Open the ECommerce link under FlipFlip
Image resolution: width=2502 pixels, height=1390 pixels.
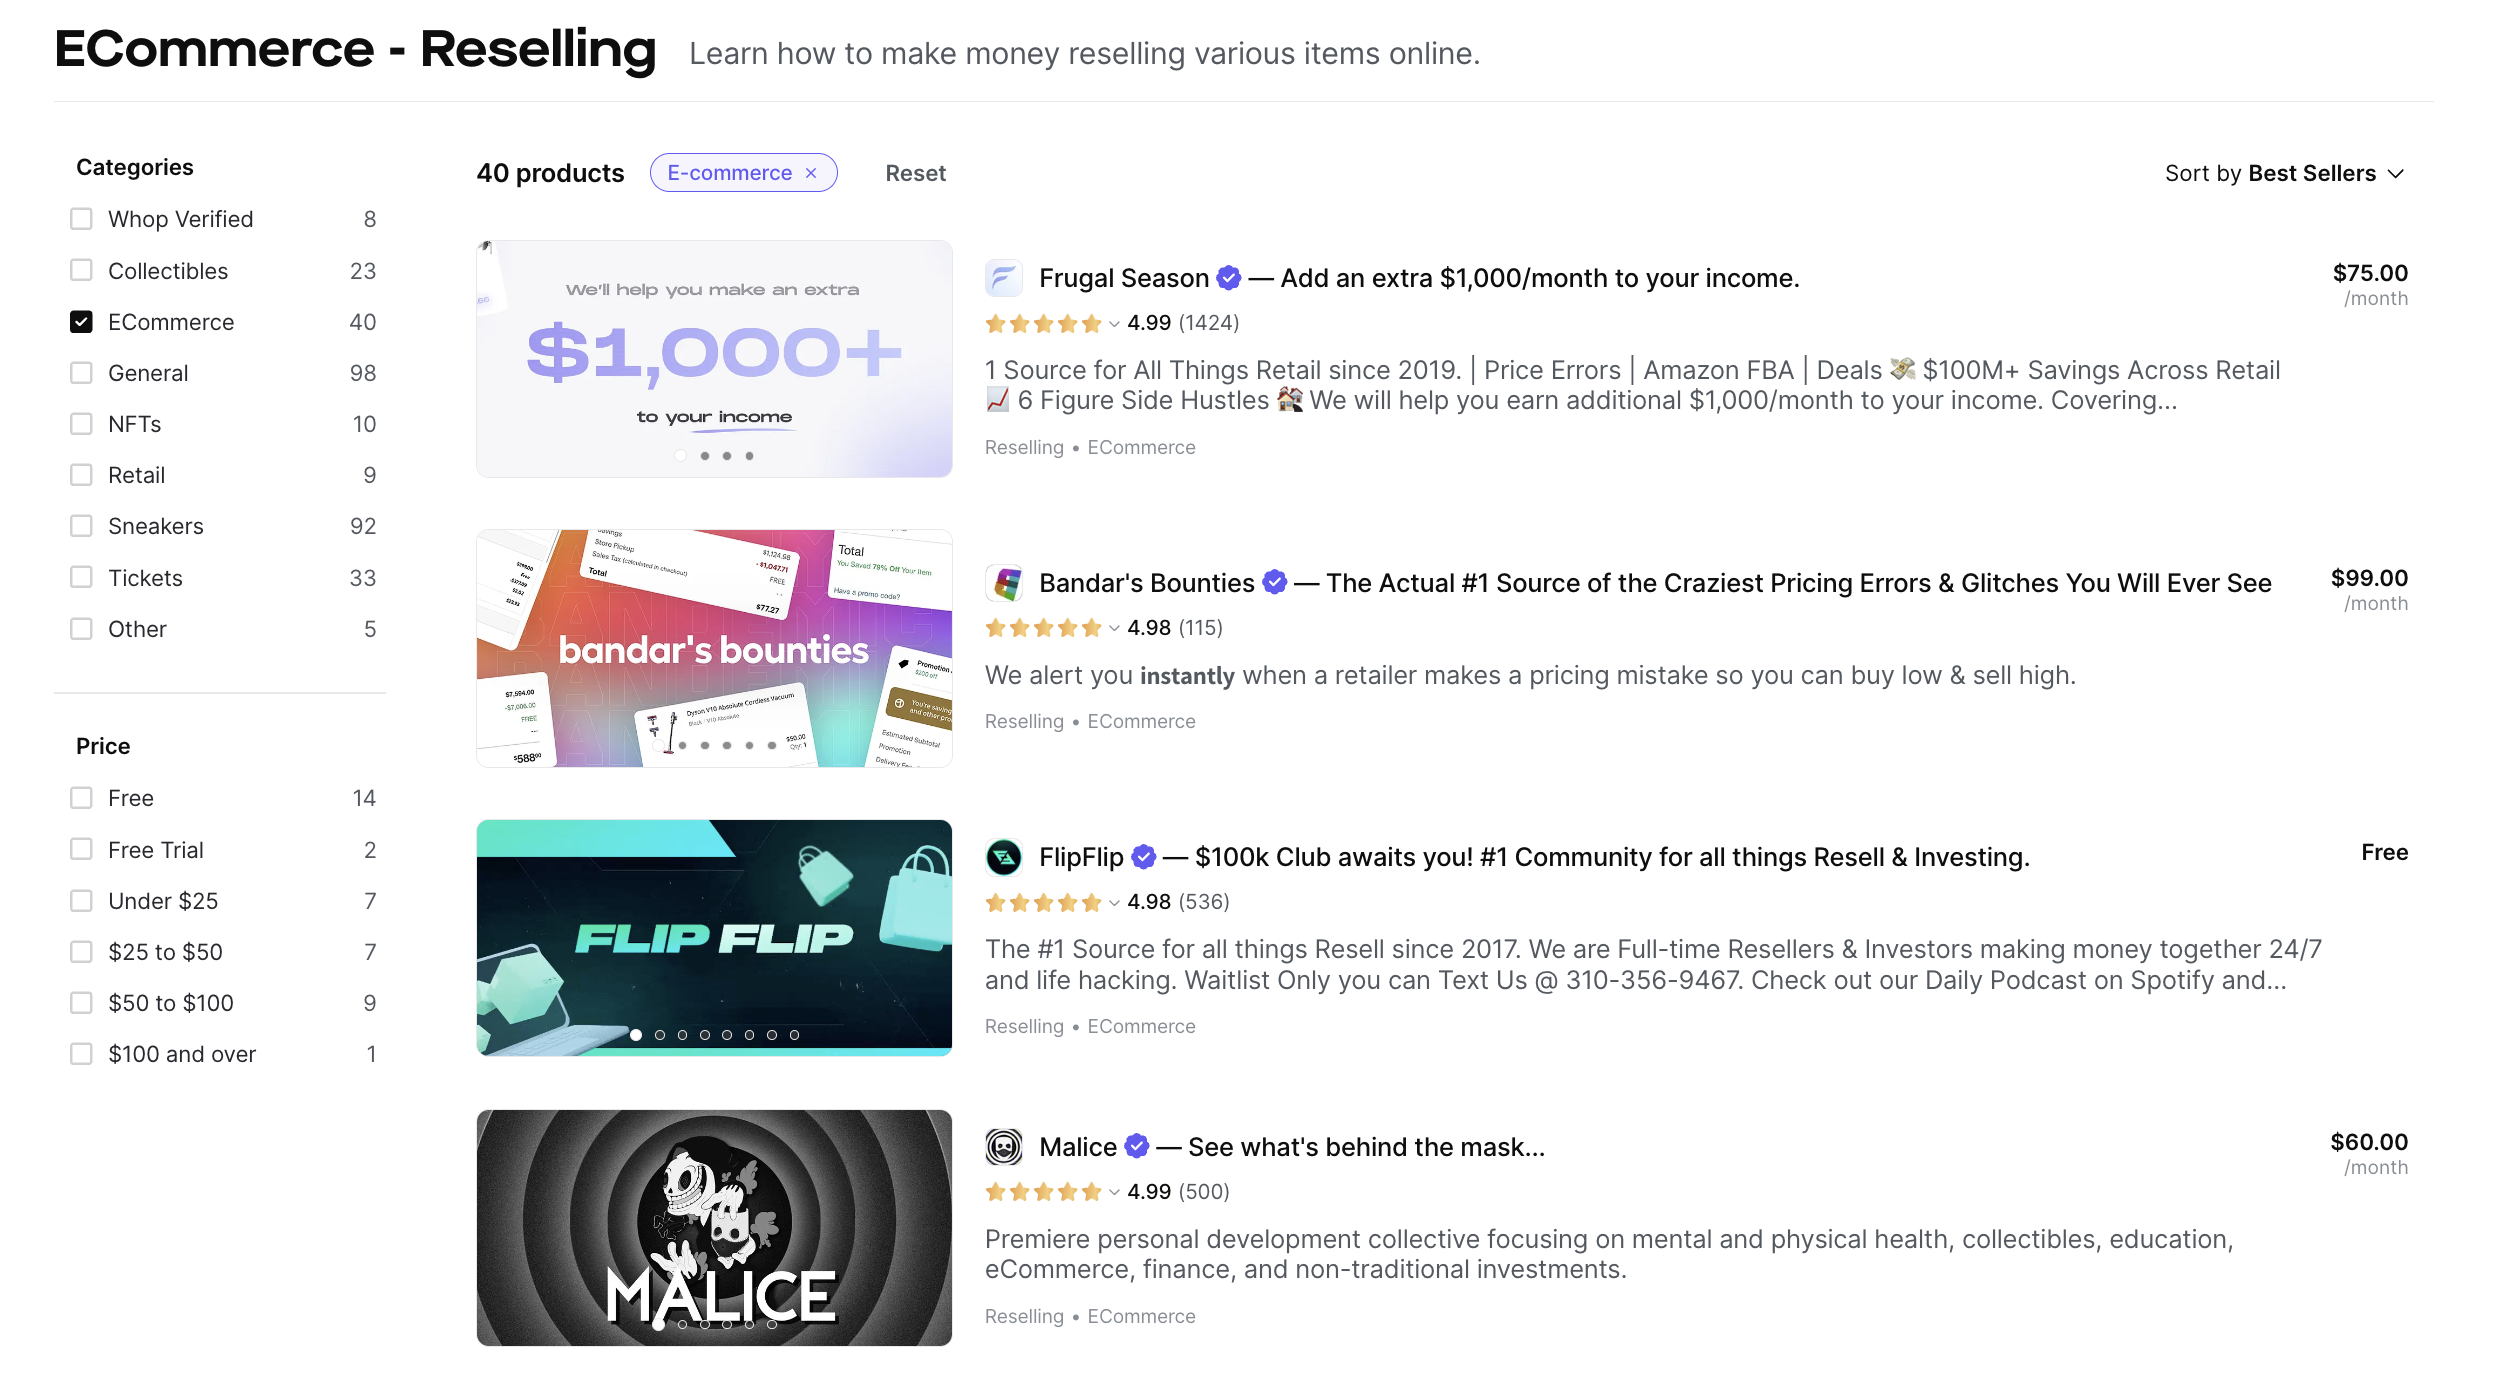1141,1026
